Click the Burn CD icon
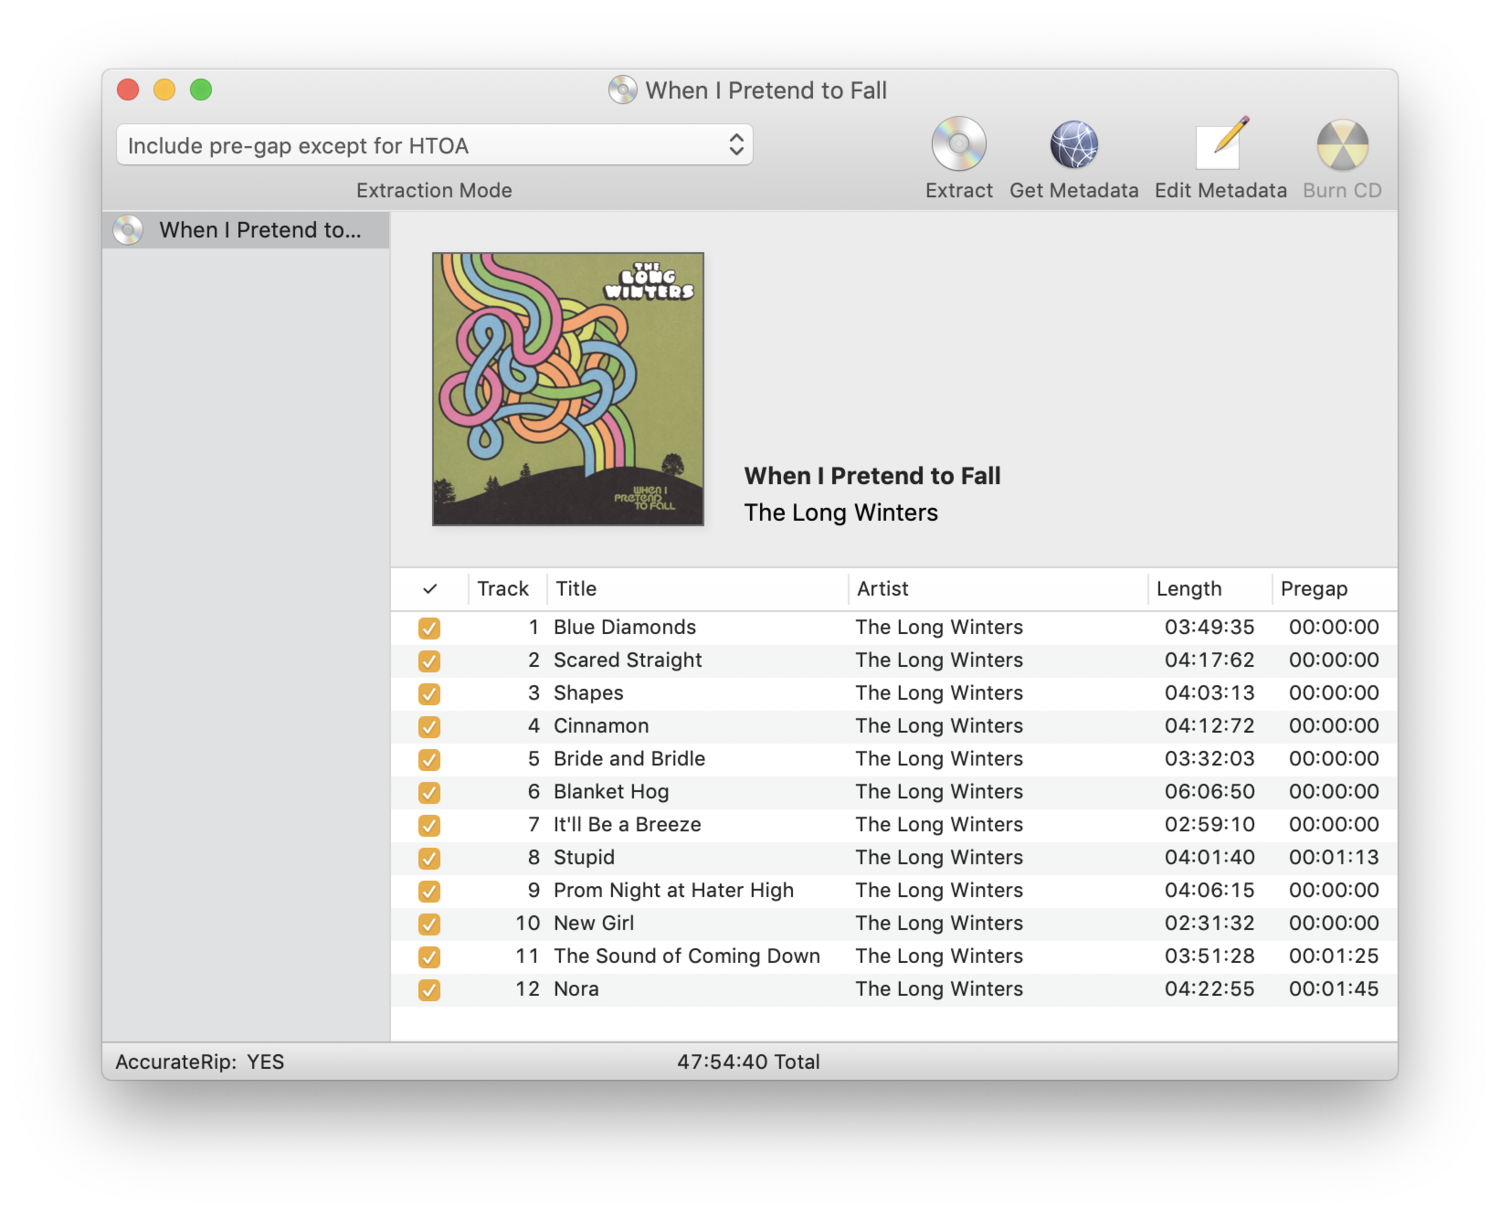This screenshot has width=1500, height=1215. (x=1341, y=145)
